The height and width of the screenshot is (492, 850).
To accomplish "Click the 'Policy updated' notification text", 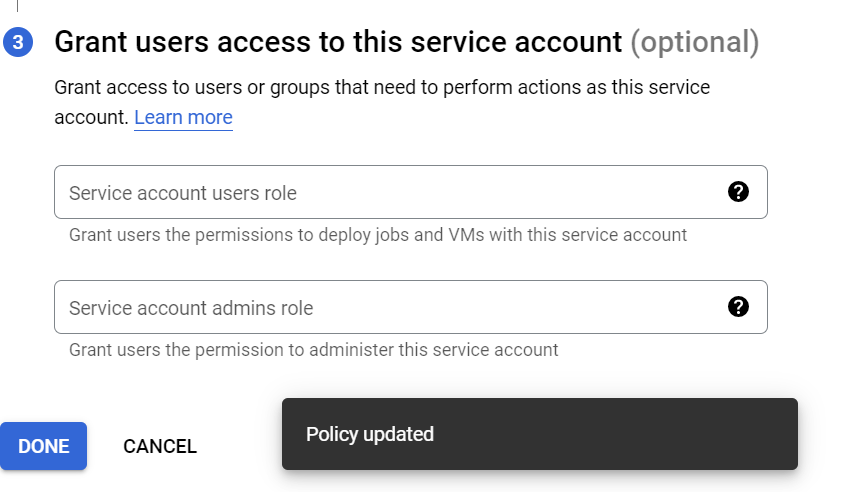I will click(370, 434).
